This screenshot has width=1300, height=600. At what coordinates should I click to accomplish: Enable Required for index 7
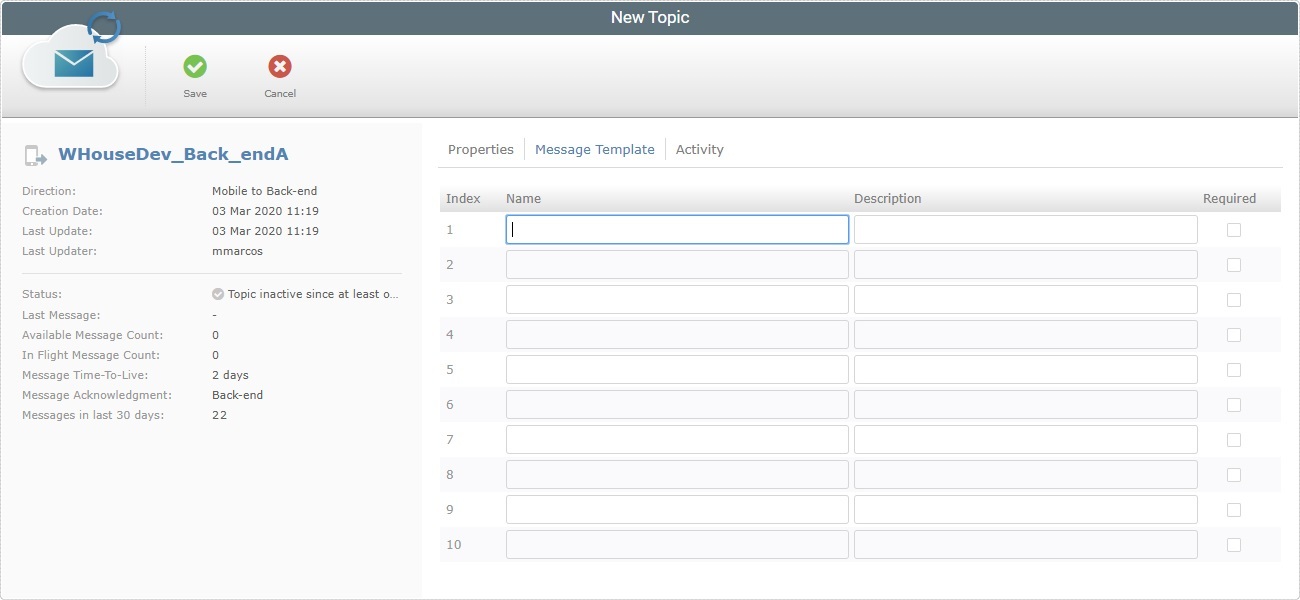click(x=1233, y=439)
